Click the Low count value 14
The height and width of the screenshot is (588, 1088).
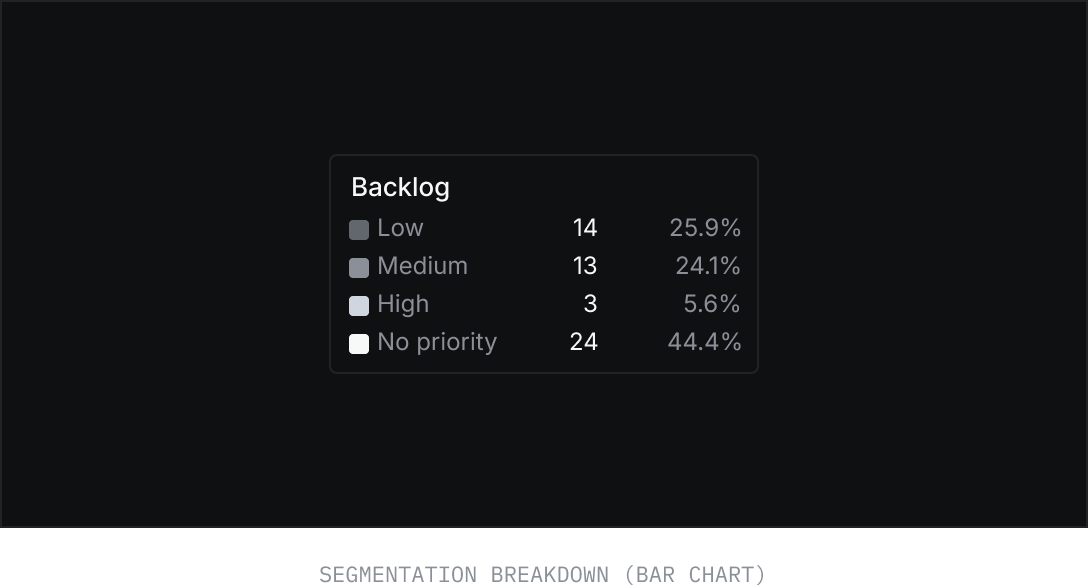click(x=585, y=228)
